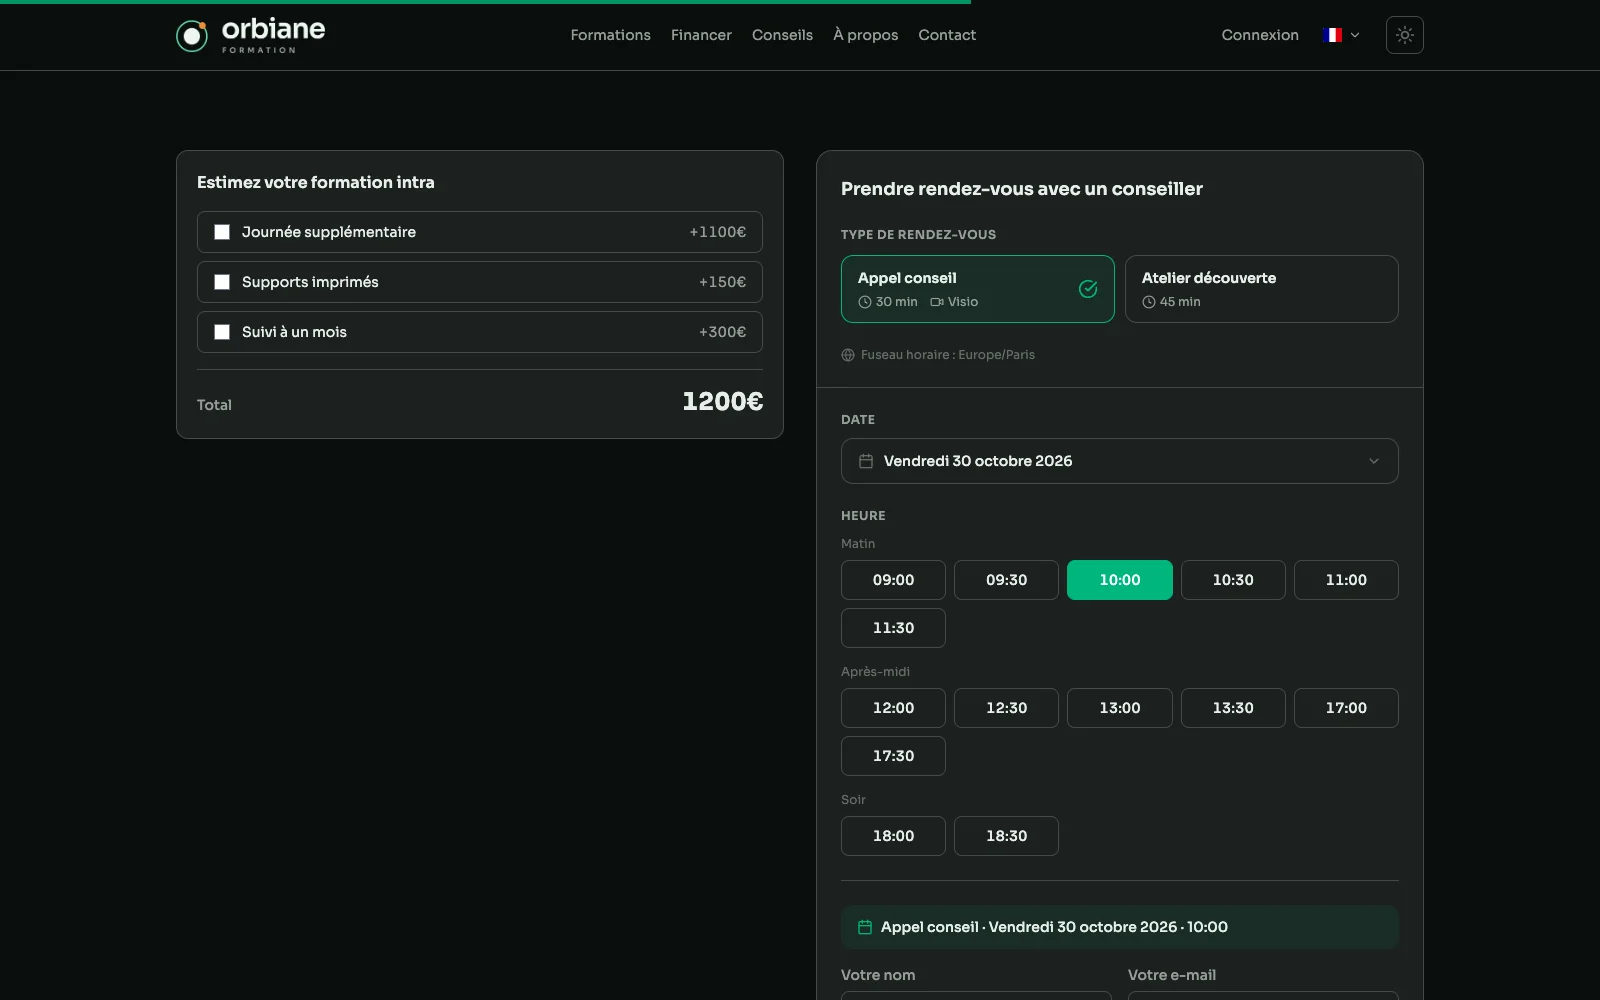Click the Appel conseil booking summary banner
Screen dimensions: 1600x1000
click(x=1119, y=927)
